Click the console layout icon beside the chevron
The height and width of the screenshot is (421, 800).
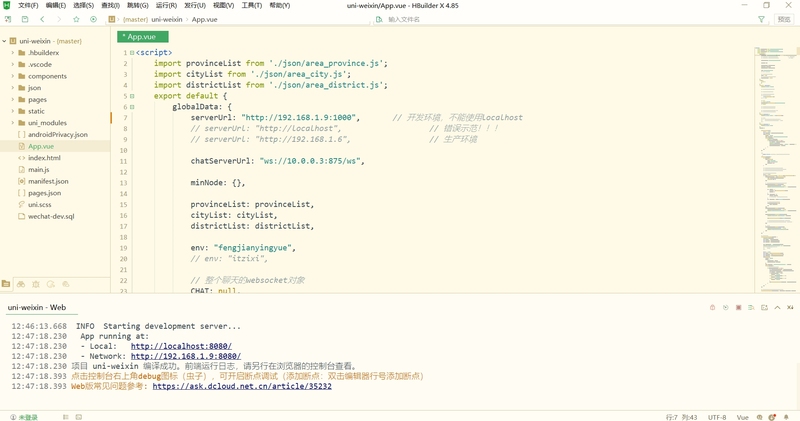tap(764, 307)
